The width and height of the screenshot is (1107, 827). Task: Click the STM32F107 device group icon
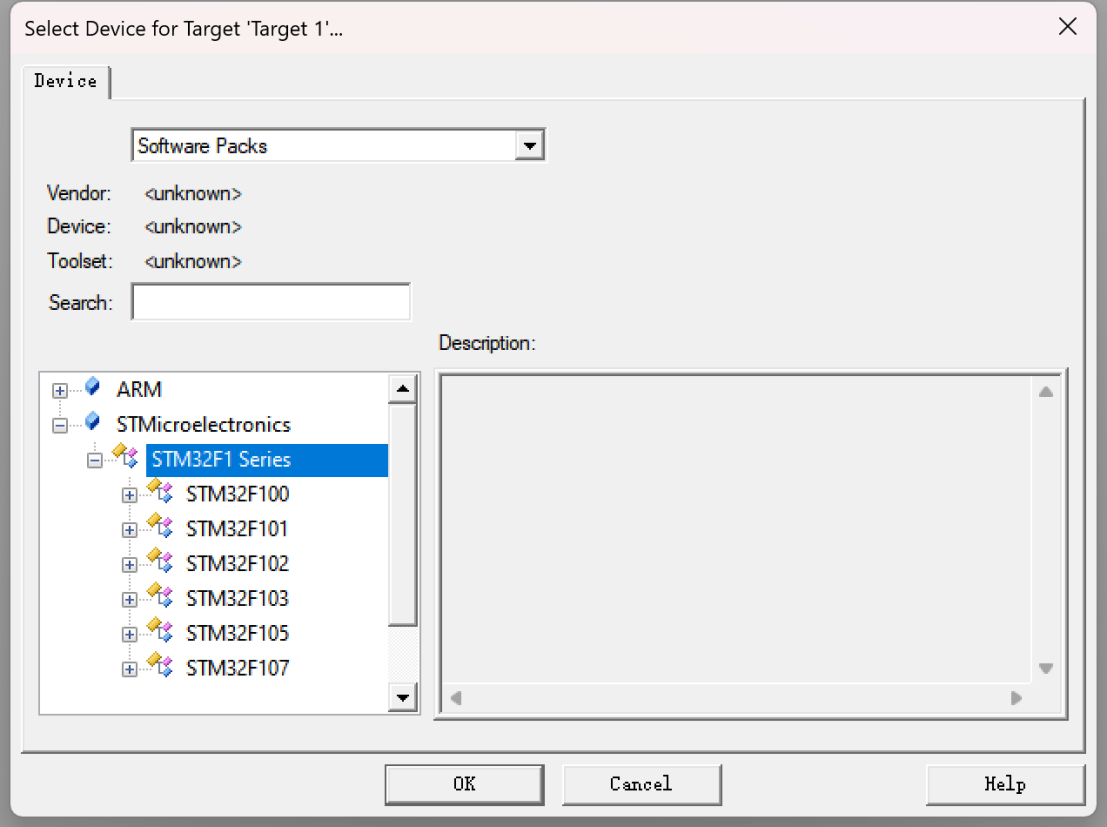[x=160, y=665]
